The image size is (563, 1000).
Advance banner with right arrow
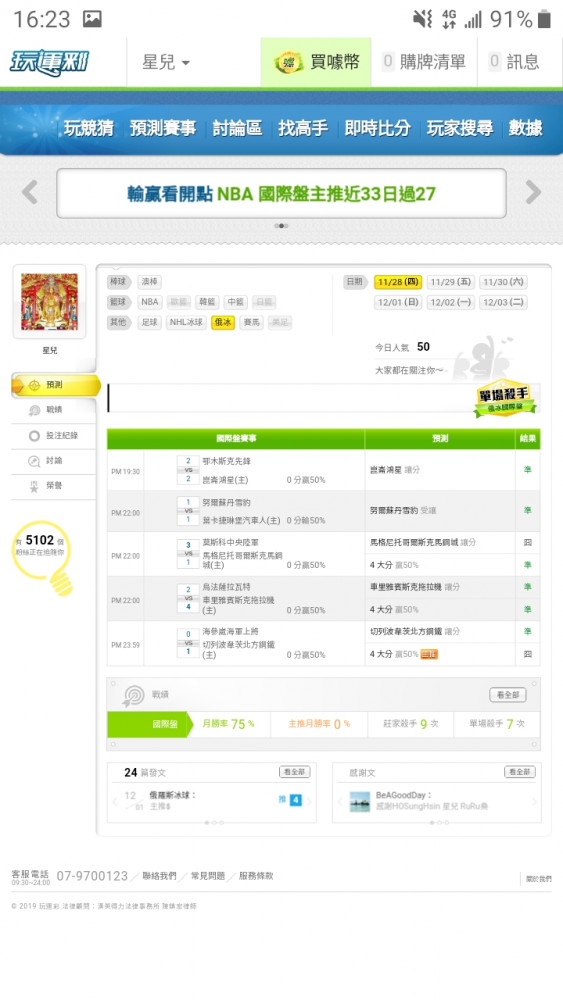point(533,192)
